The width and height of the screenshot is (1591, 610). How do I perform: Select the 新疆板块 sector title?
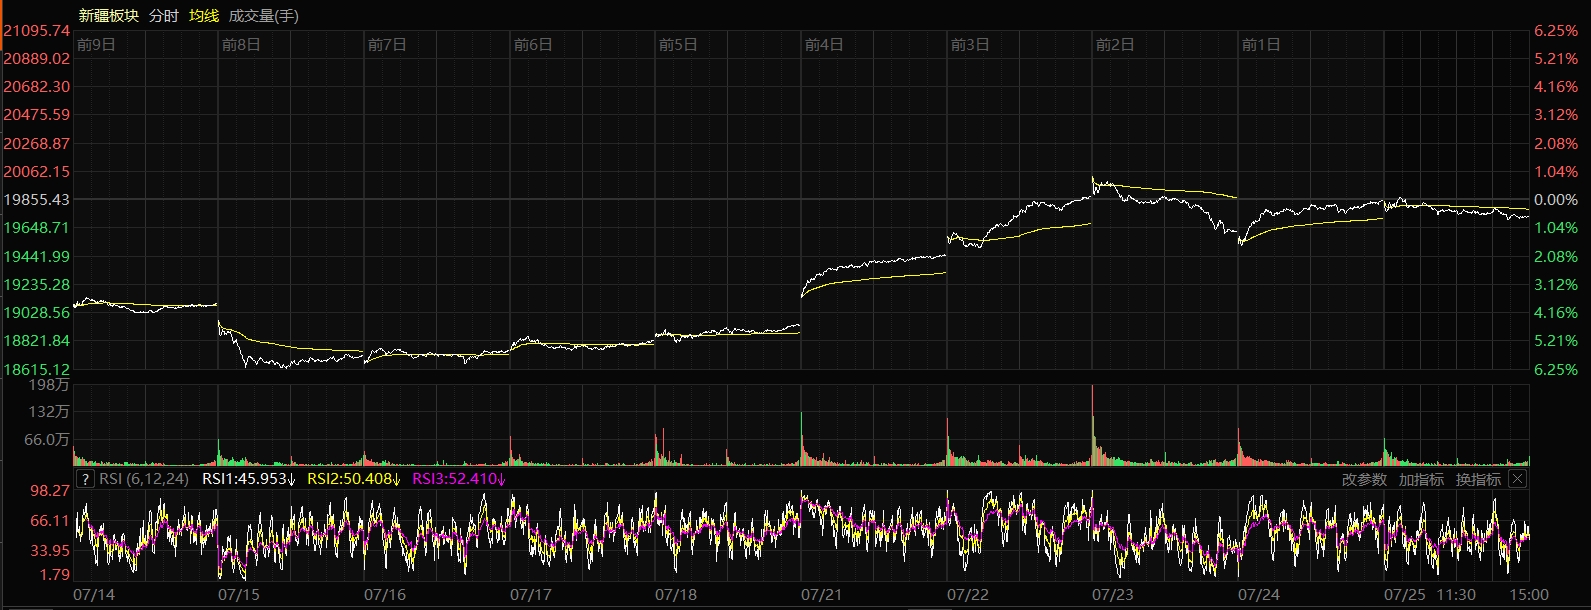click(x=109, y=15)
